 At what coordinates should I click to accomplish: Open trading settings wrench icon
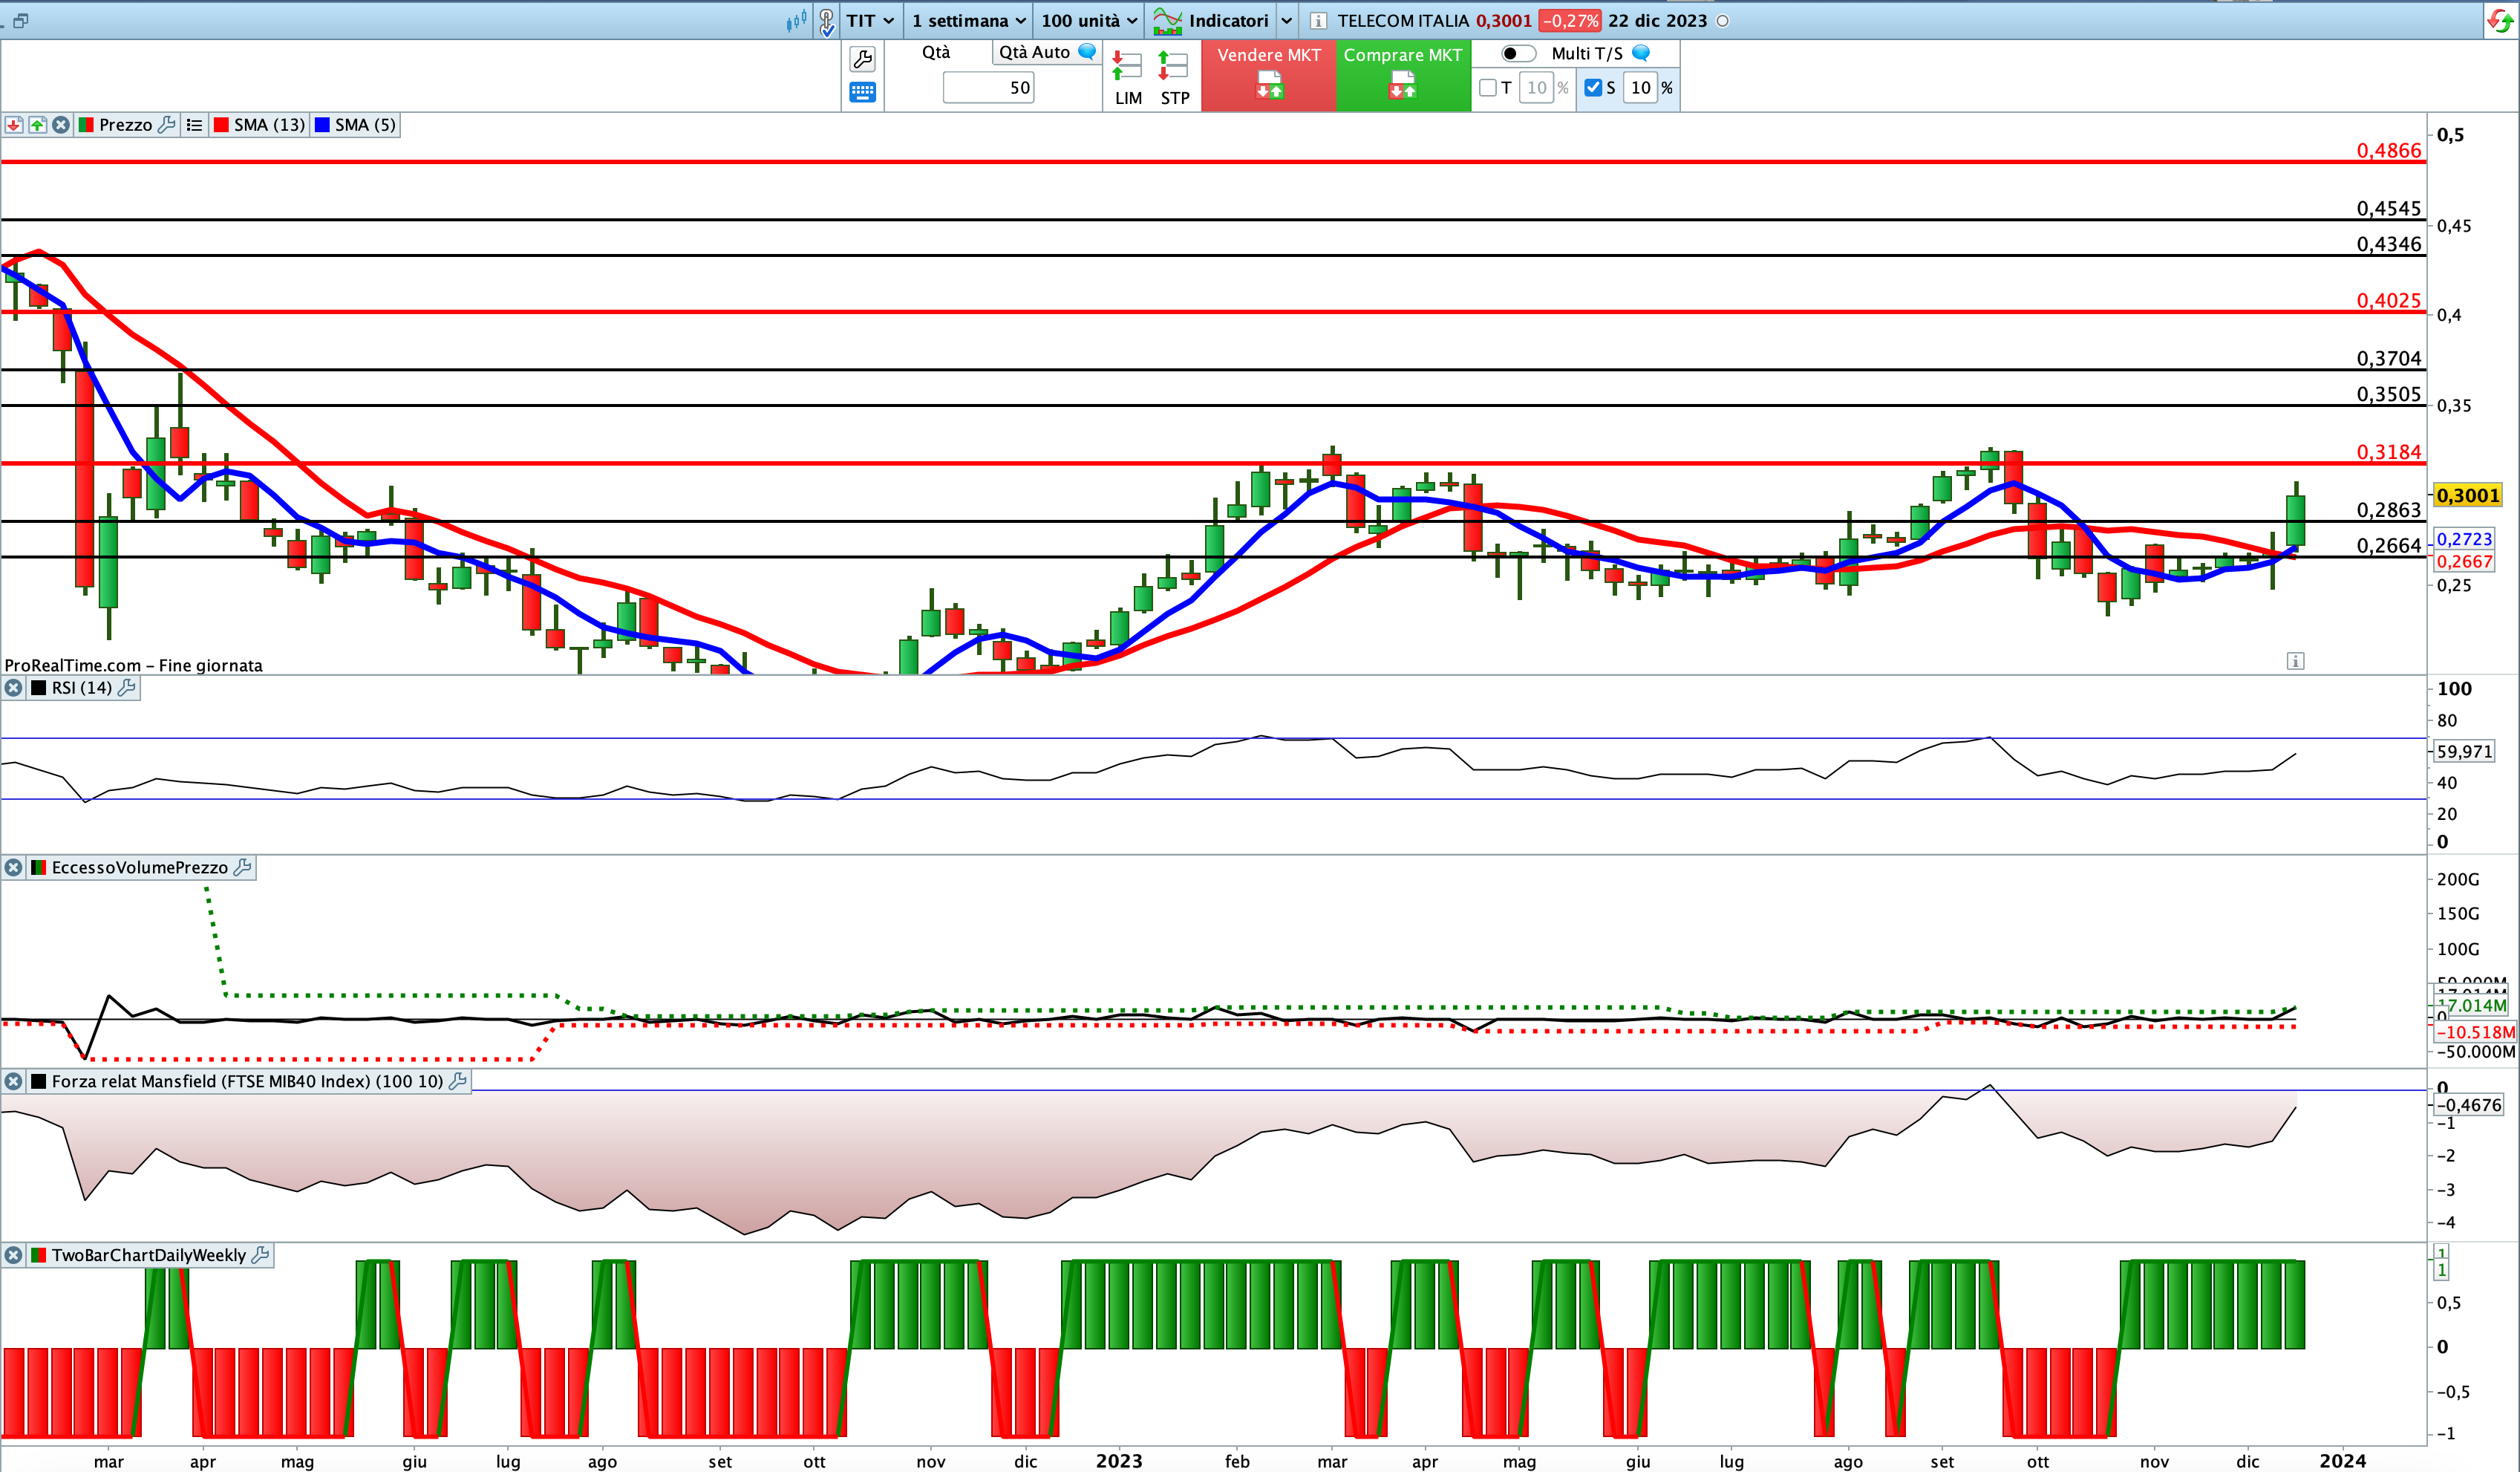click(862, 59)
